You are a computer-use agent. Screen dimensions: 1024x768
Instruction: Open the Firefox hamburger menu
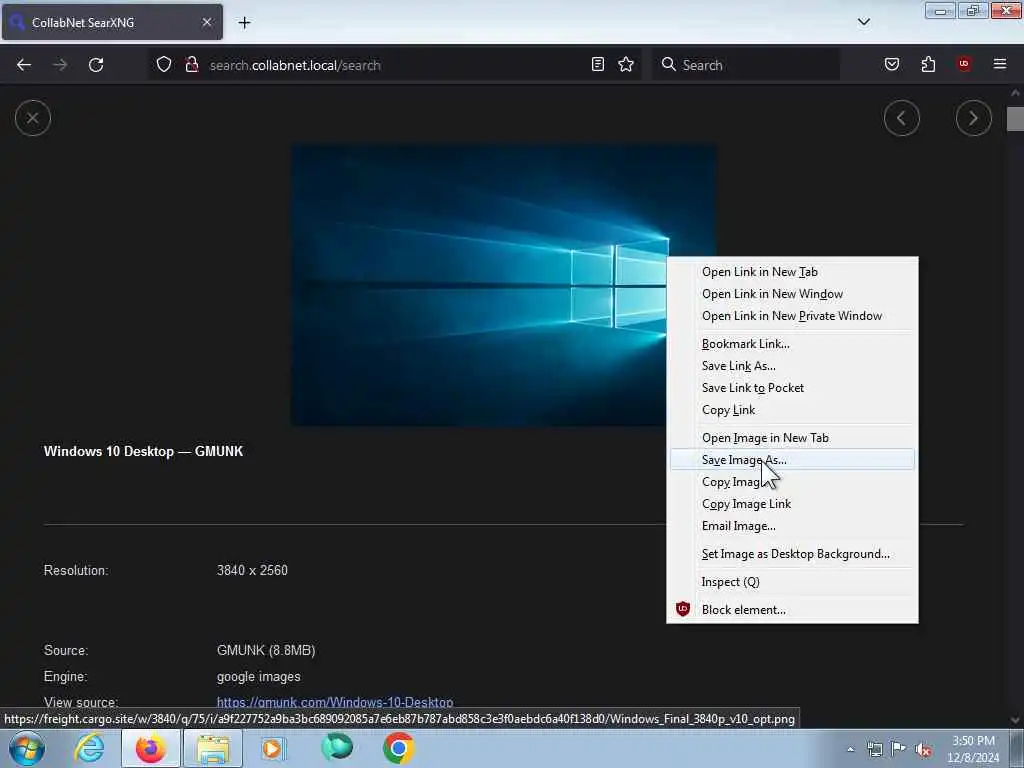[1000, 64]
